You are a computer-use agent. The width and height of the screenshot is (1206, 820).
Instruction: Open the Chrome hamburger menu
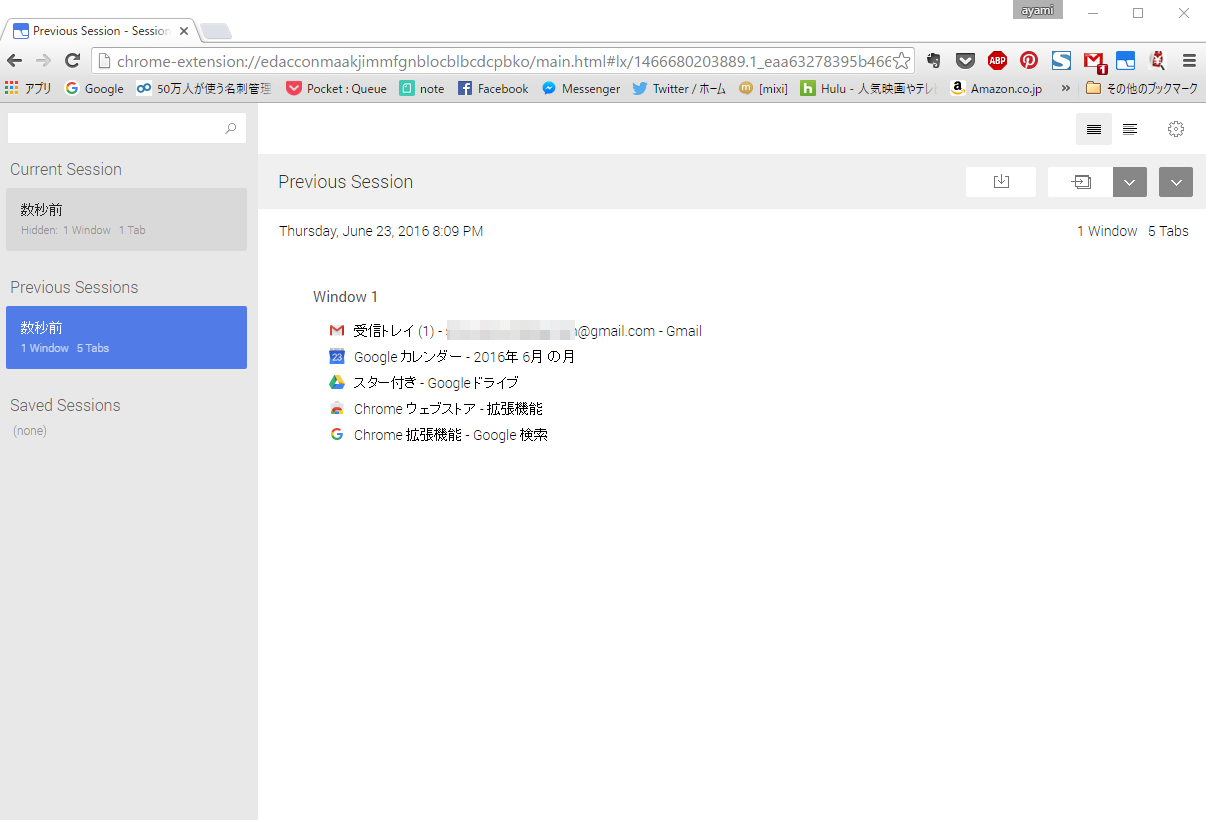pos(1189,60)
